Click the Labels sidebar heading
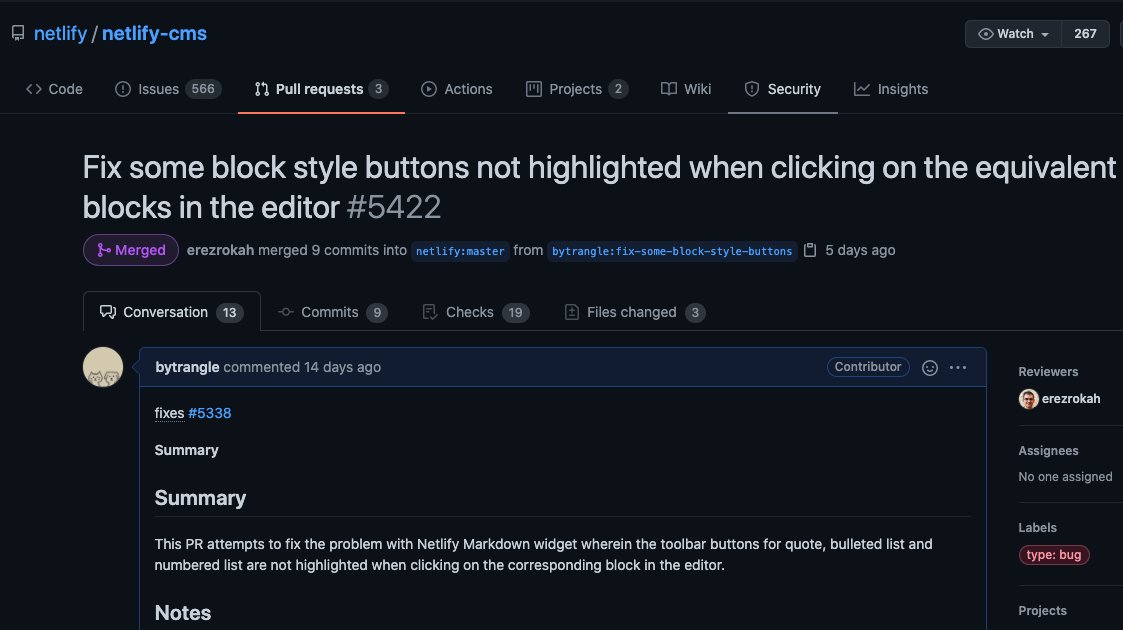 click(1037, 528)
